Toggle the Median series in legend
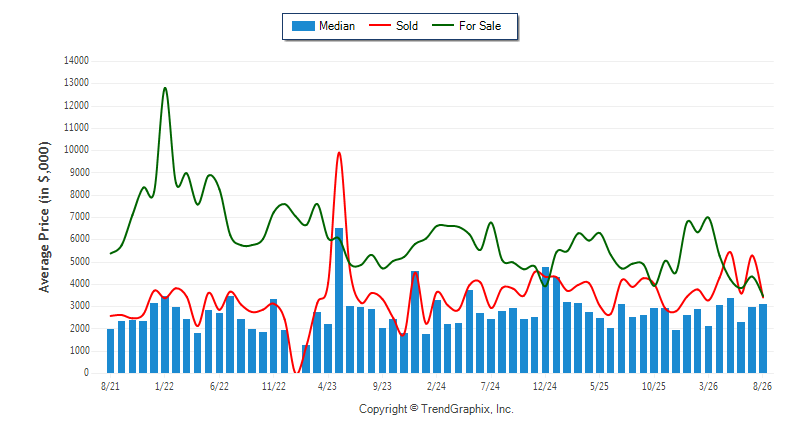This screenshot has height=434, width=800. click(x=323, y=26)
